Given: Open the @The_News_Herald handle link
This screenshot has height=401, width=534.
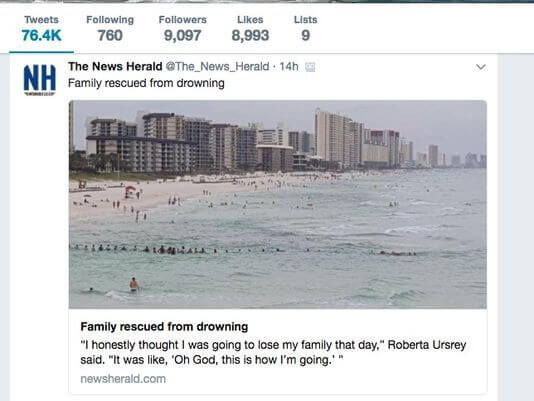Looking at the screenshot, I should point(217,66).
